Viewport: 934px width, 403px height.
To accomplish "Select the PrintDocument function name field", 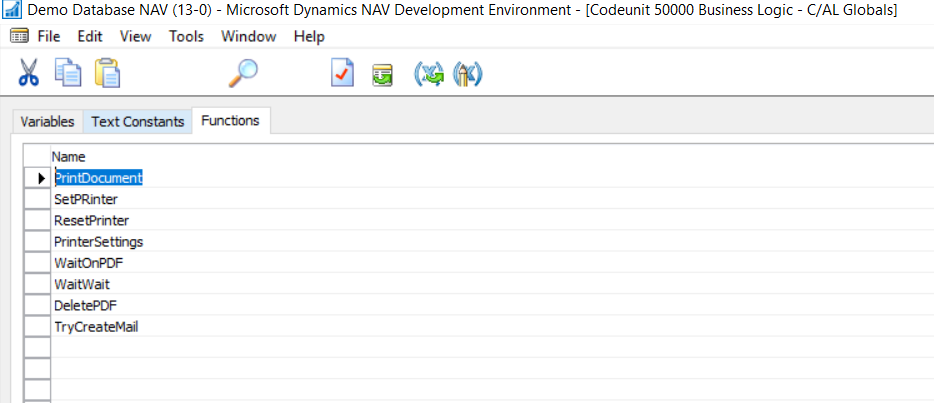I will (491, 177).
